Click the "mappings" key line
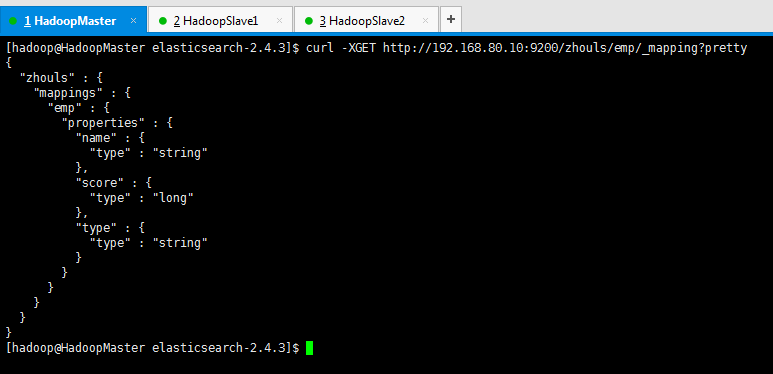This screenshot has width=773, height=374. tap(82, 93)
